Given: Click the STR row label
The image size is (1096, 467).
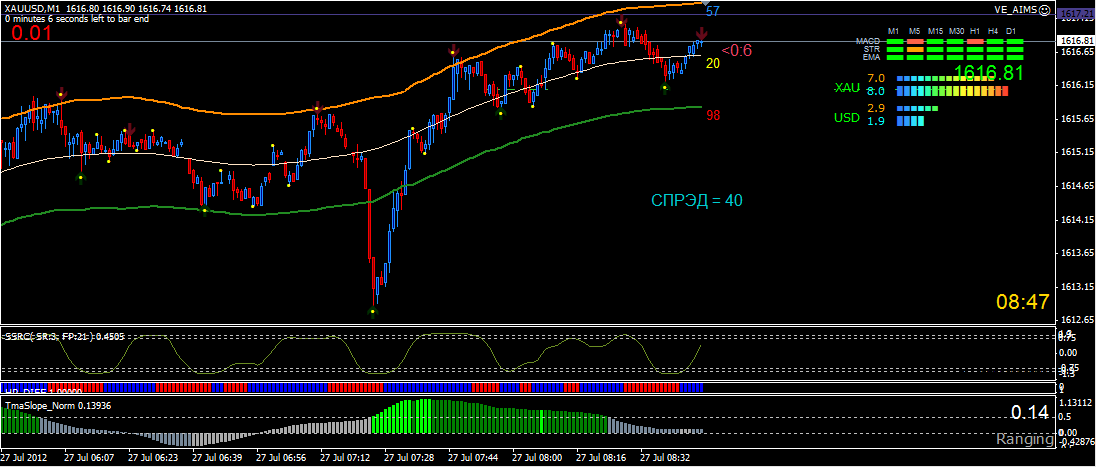Looking at the screenshot, I should 872,49.
